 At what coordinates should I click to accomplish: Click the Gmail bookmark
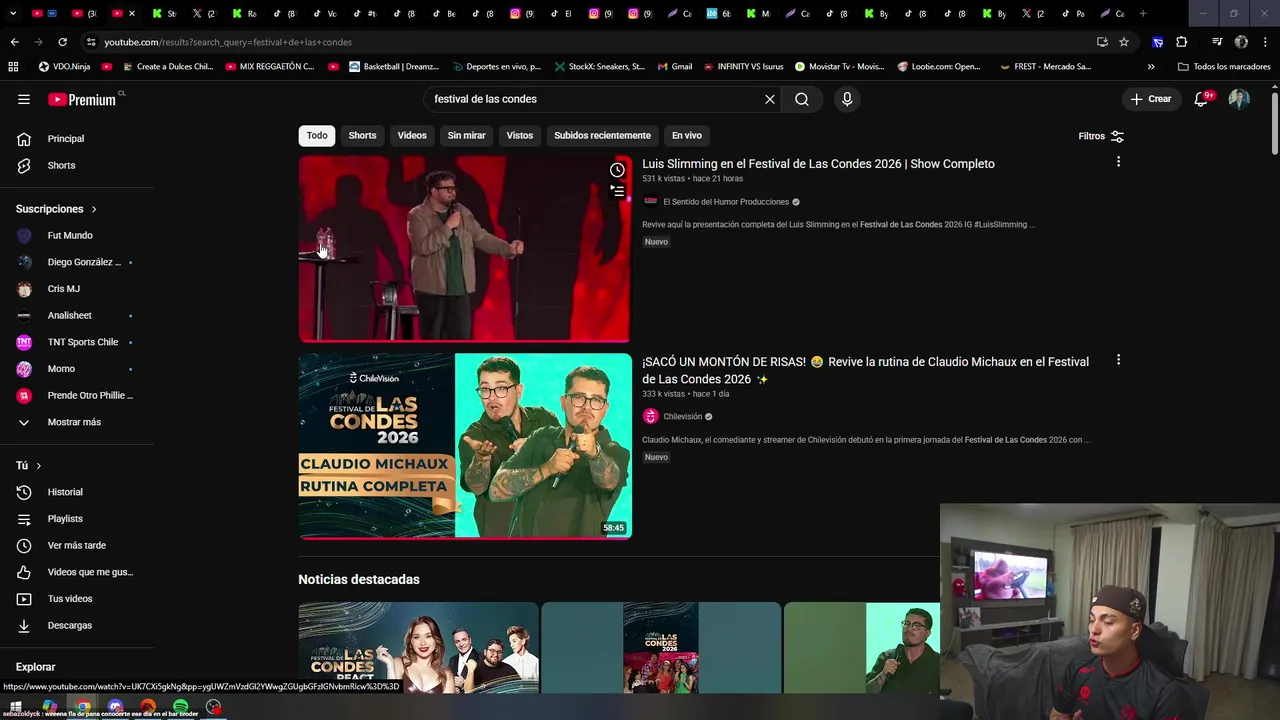674,67
